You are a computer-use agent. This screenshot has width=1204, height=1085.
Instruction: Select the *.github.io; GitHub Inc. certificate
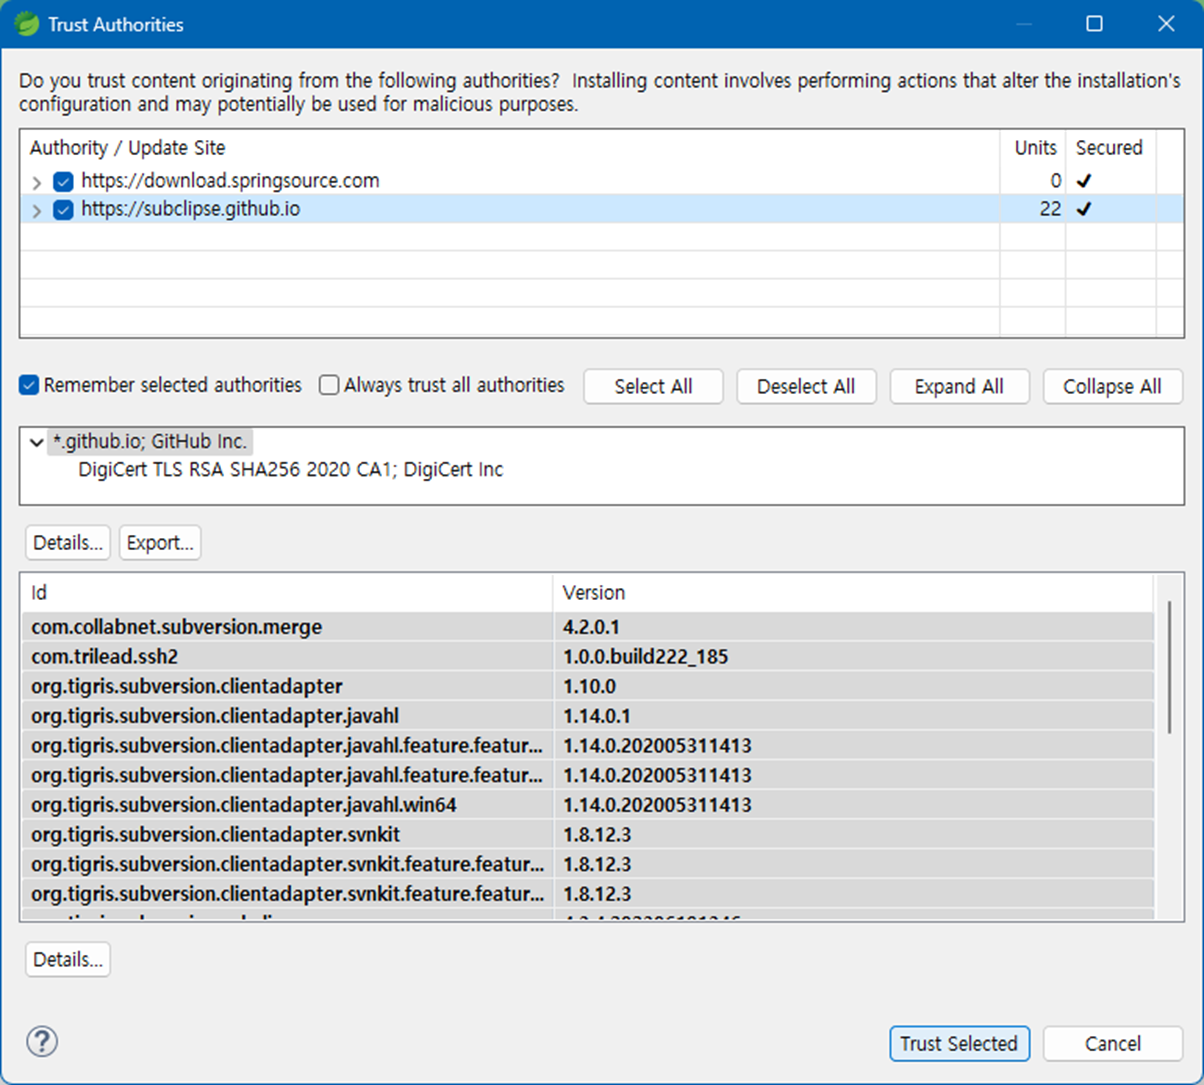(149, 442)
